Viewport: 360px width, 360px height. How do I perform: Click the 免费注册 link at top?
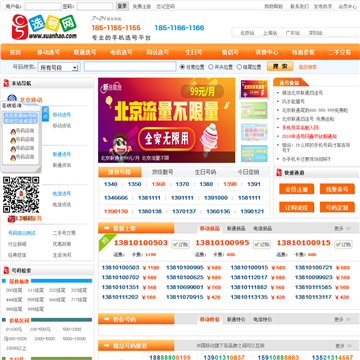pos(142,6)
